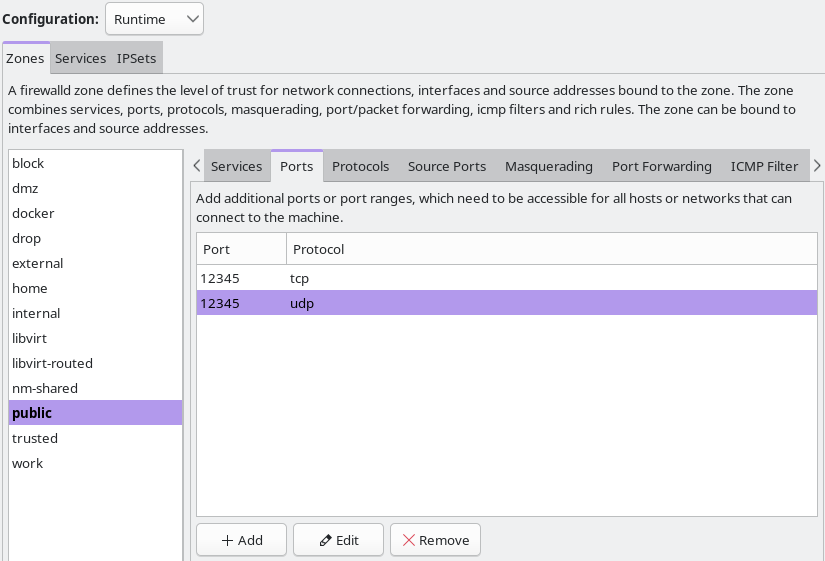Remove the selected port entry

tap(435, 540)
